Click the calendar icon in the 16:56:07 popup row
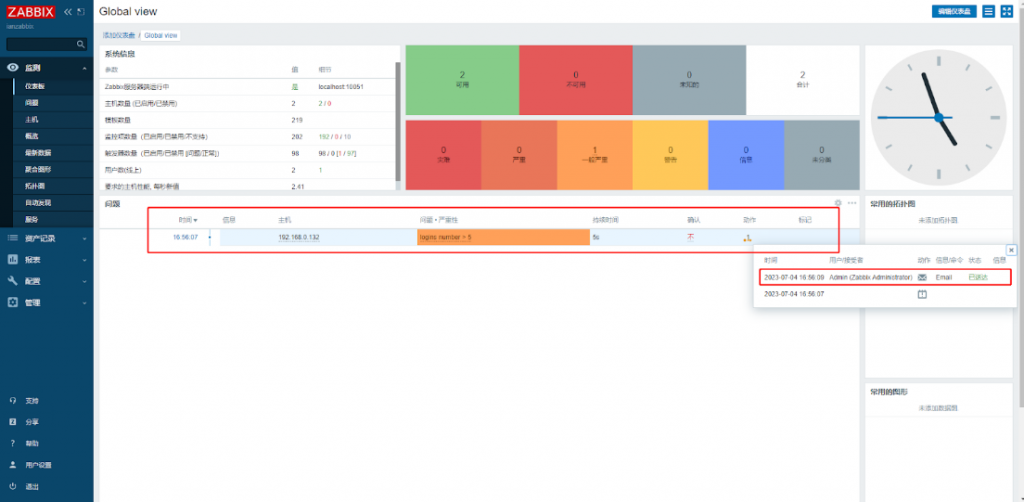This screenshot has width=1024, height=502. pyautogui.click(x=922, y=294)
